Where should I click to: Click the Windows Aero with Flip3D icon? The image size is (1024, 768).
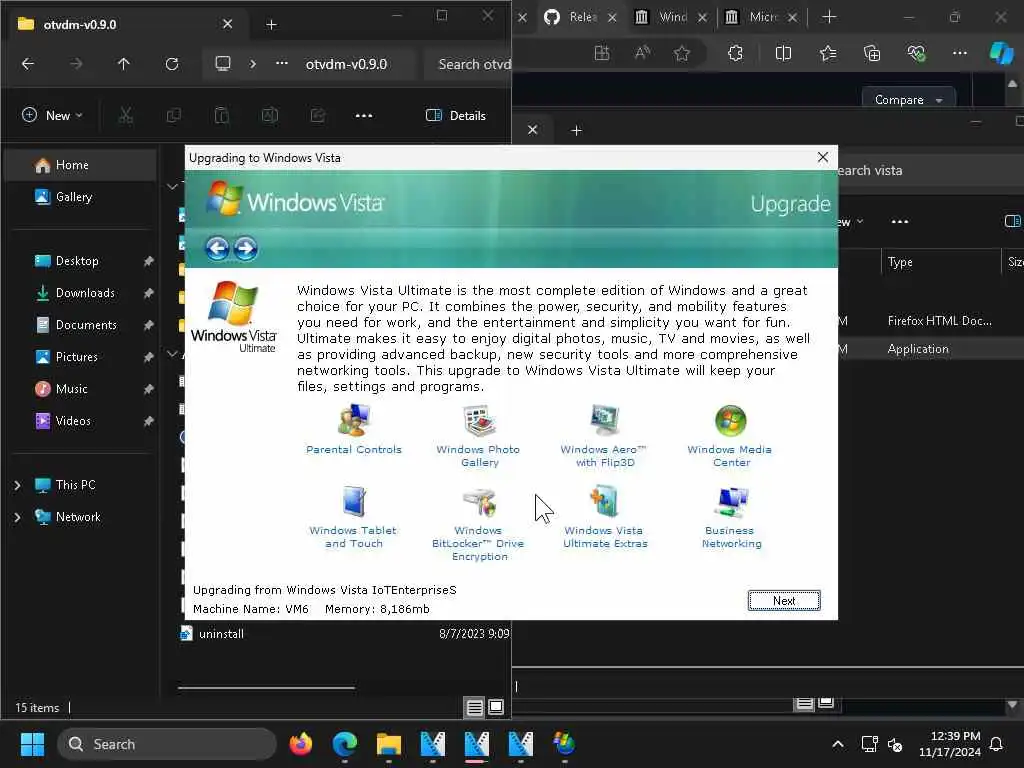605,420
